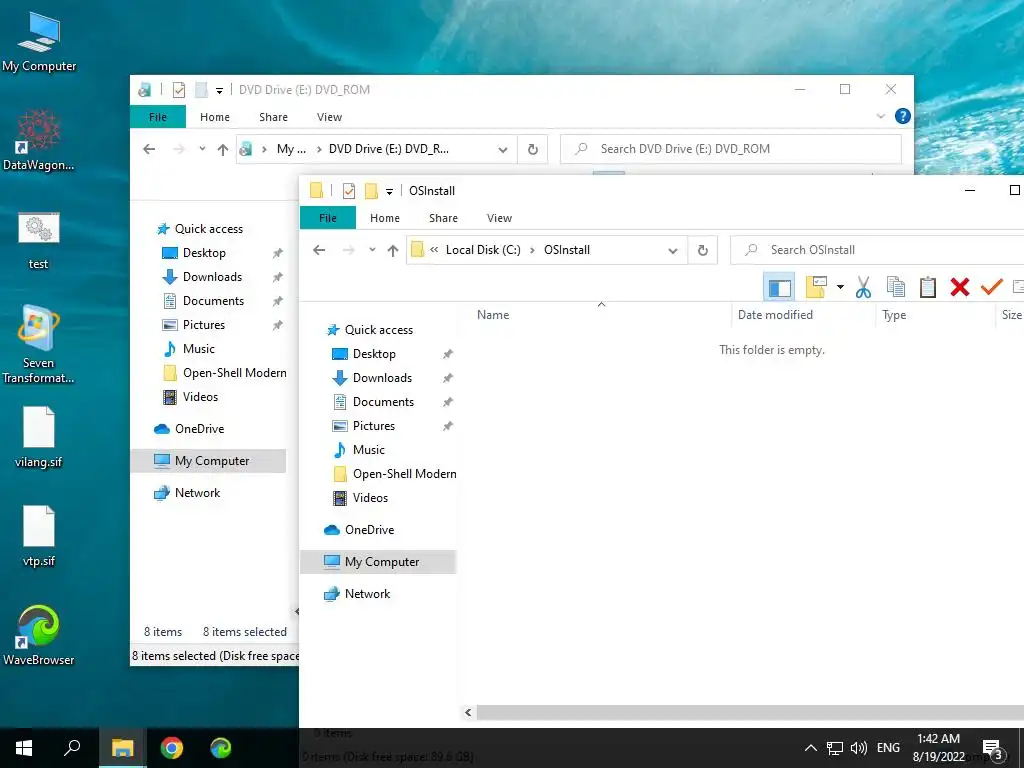This screenshot has width=1024, height=768.
Task: Select Documents in OSInstall navigation pane
Action: (383, 402)
